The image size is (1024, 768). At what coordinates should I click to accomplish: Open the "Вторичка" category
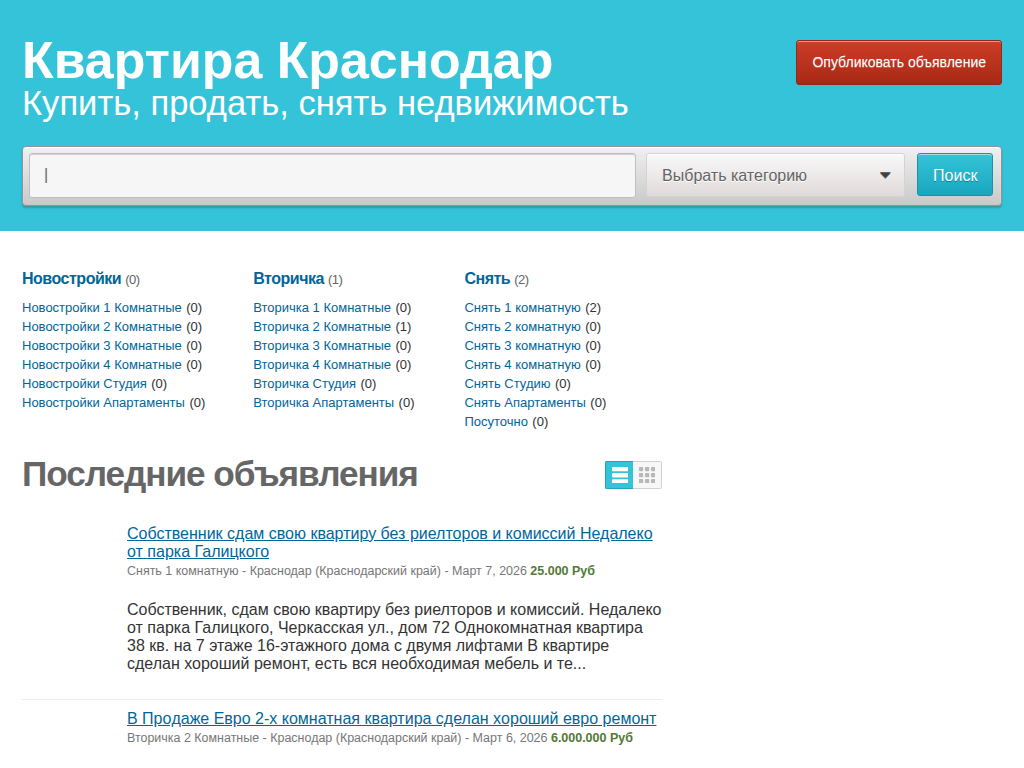[x=287, y=279]
